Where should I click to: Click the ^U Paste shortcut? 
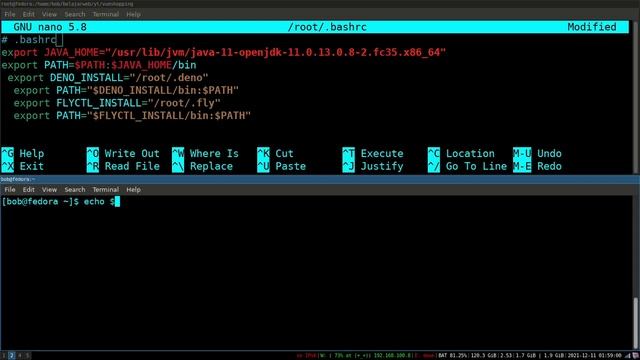[282, 167]
